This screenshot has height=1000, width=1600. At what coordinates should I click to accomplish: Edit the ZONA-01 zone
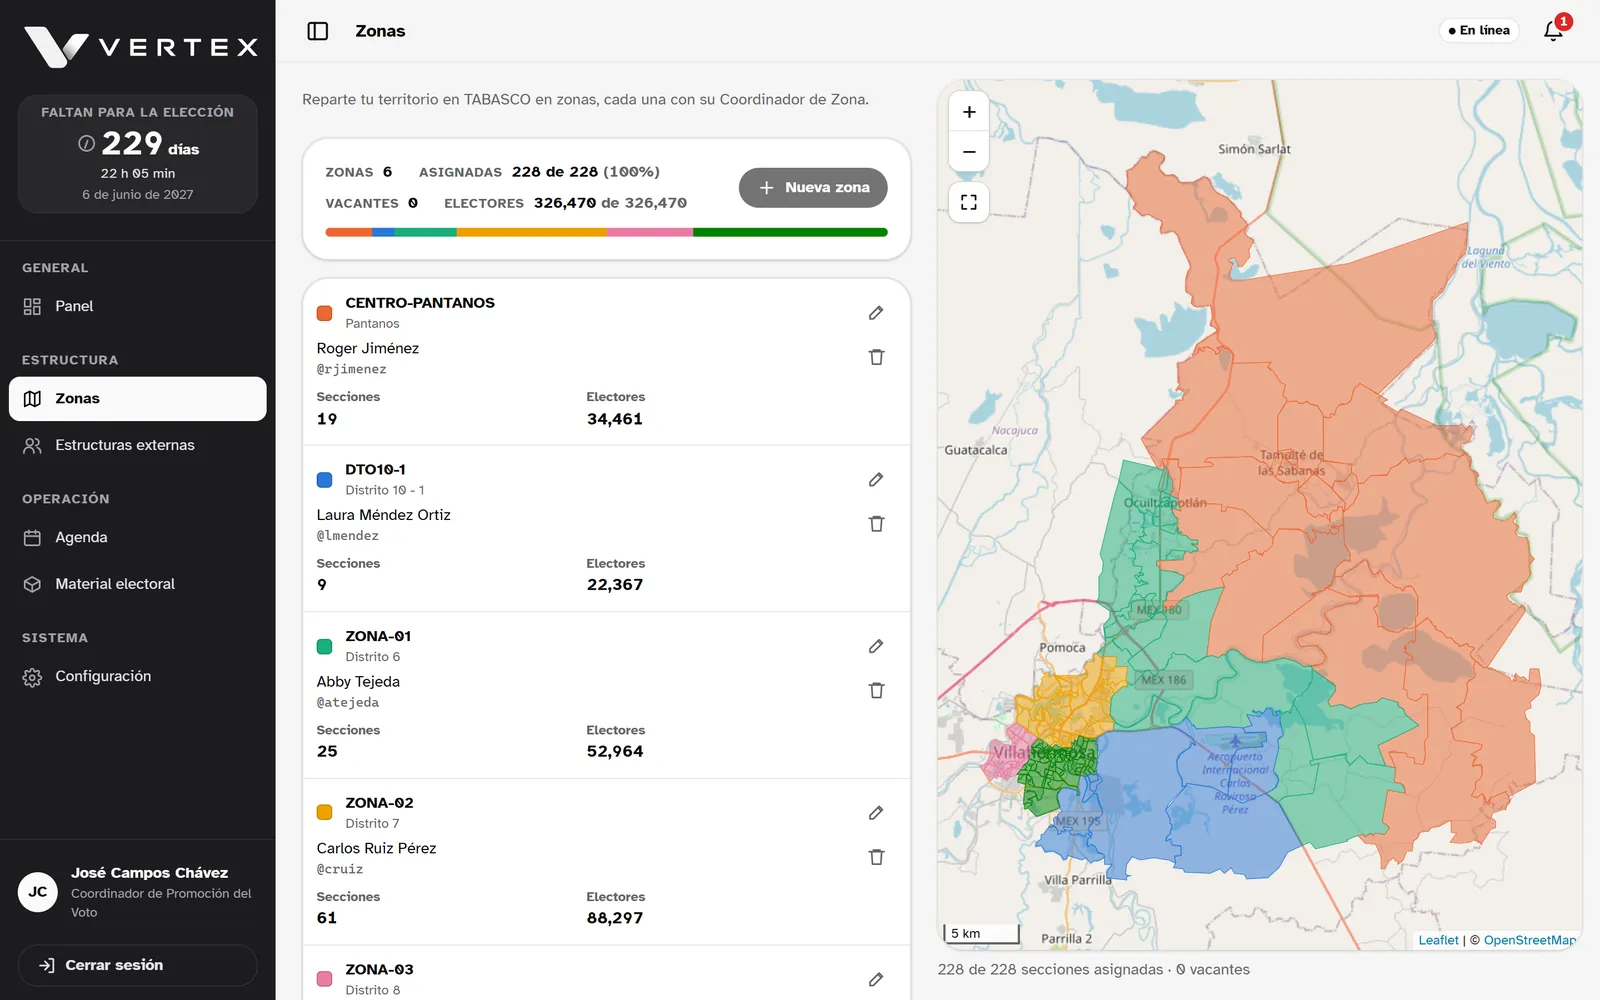(876, 647)
